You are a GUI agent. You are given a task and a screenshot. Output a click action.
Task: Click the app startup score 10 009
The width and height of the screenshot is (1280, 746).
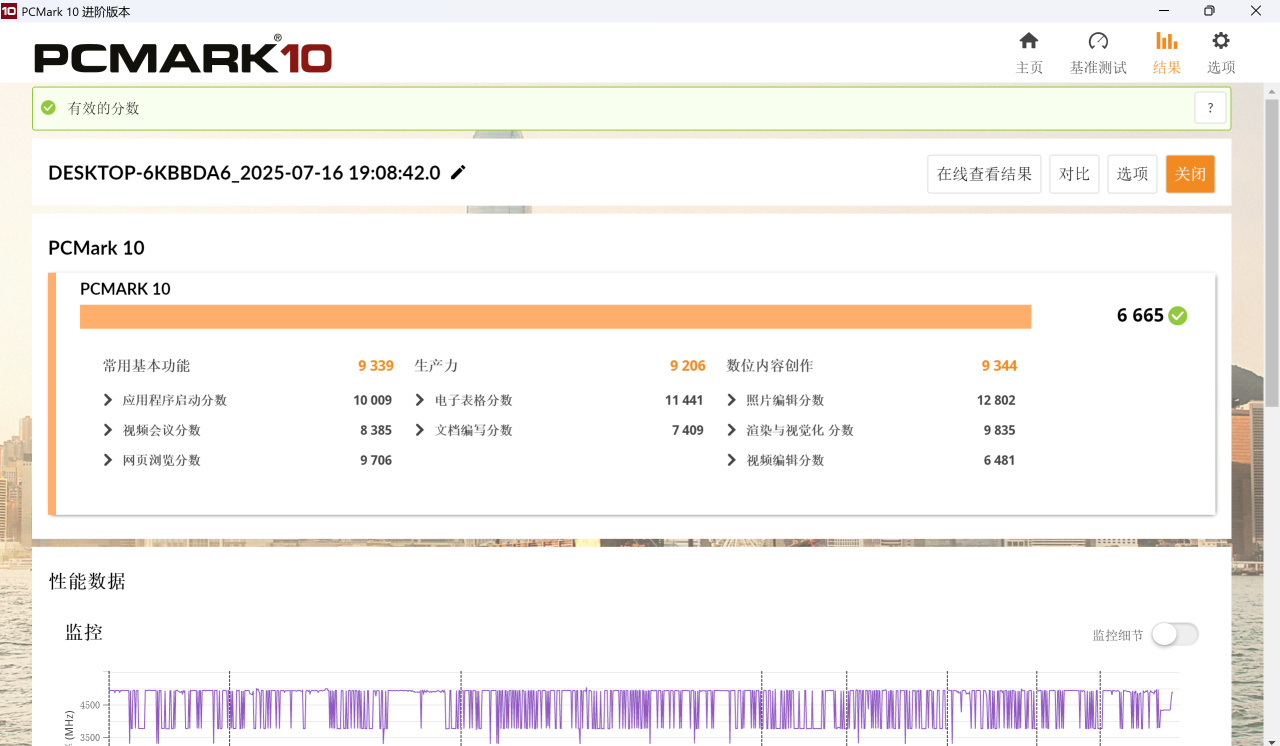click(373, 400)
